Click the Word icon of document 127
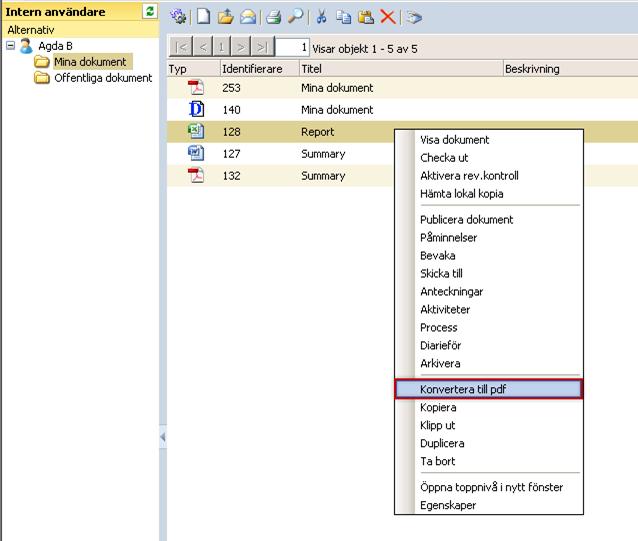 tap(196, 153)
